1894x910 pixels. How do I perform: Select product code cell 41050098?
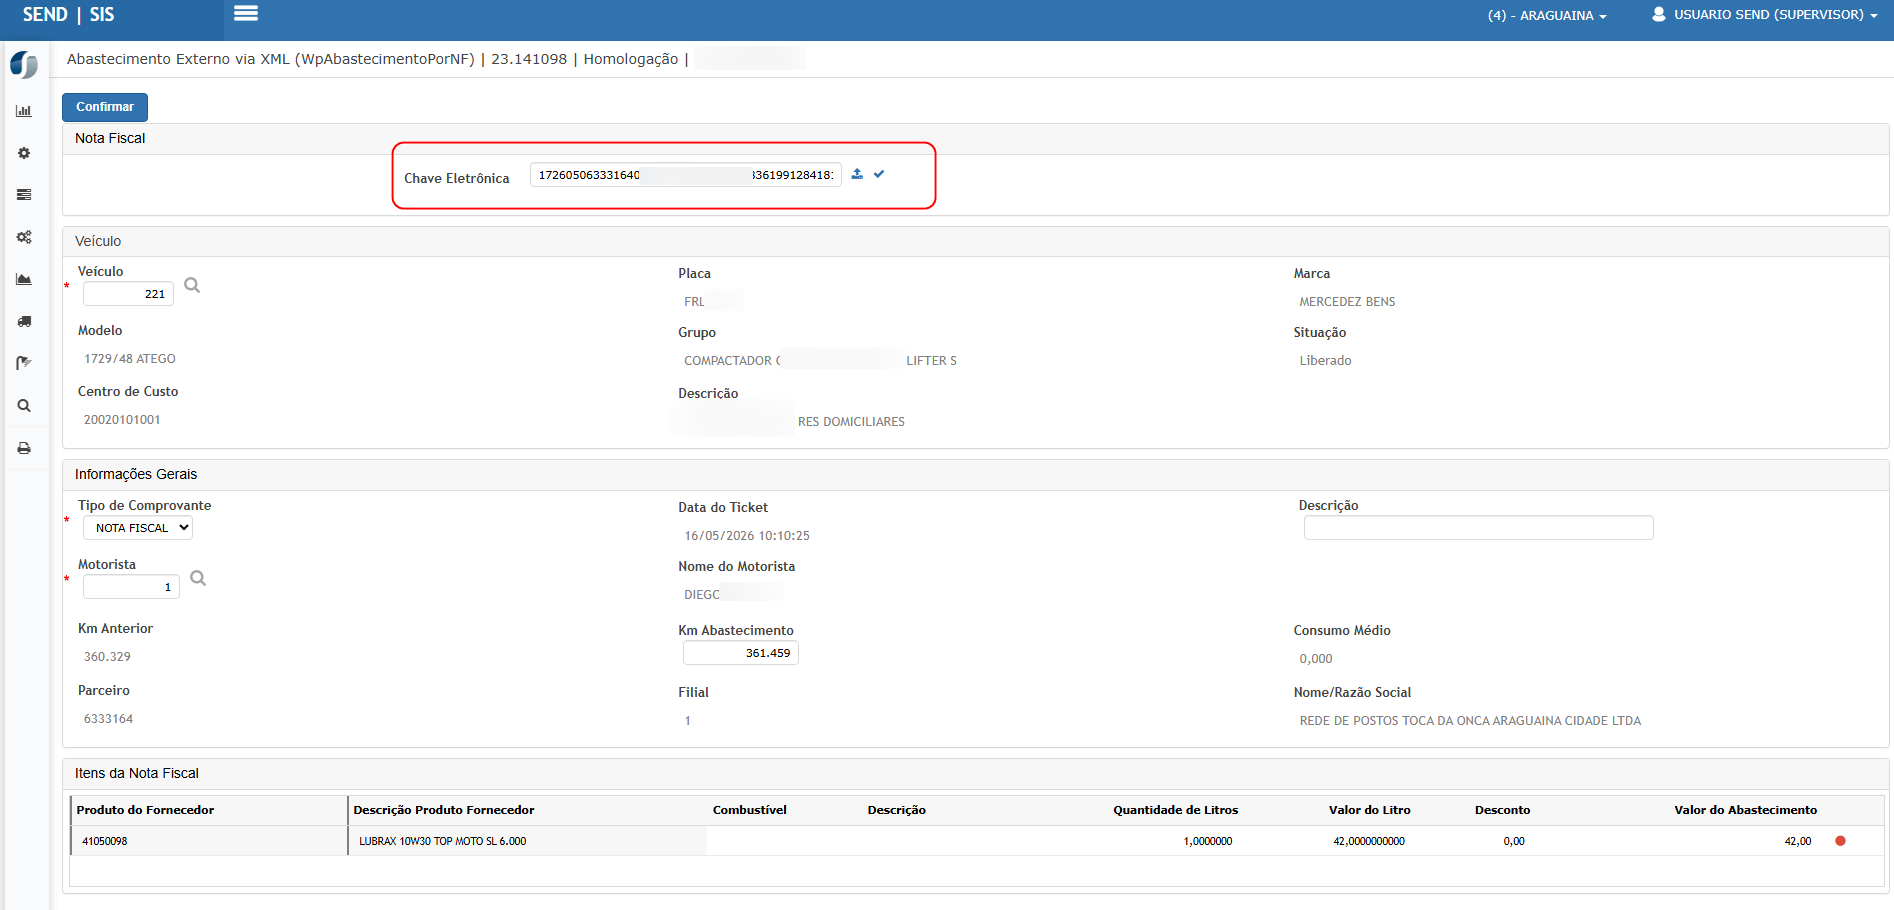click(209, 841)
